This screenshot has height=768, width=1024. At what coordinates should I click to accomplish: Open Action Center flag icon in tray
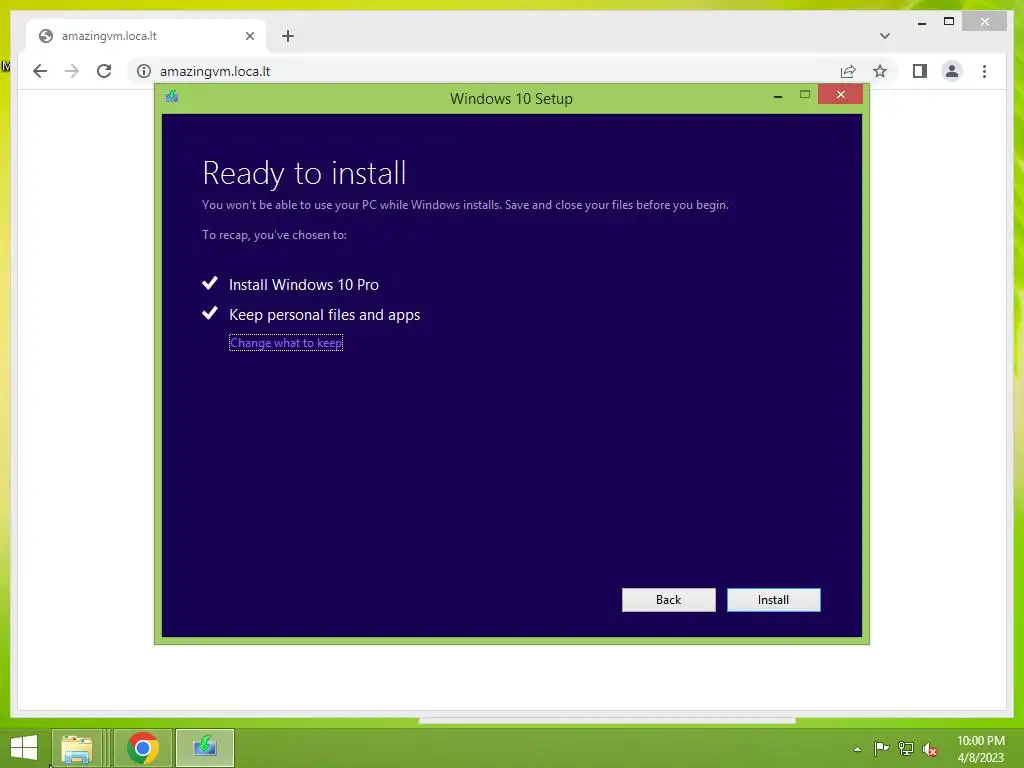pos(881,748)
